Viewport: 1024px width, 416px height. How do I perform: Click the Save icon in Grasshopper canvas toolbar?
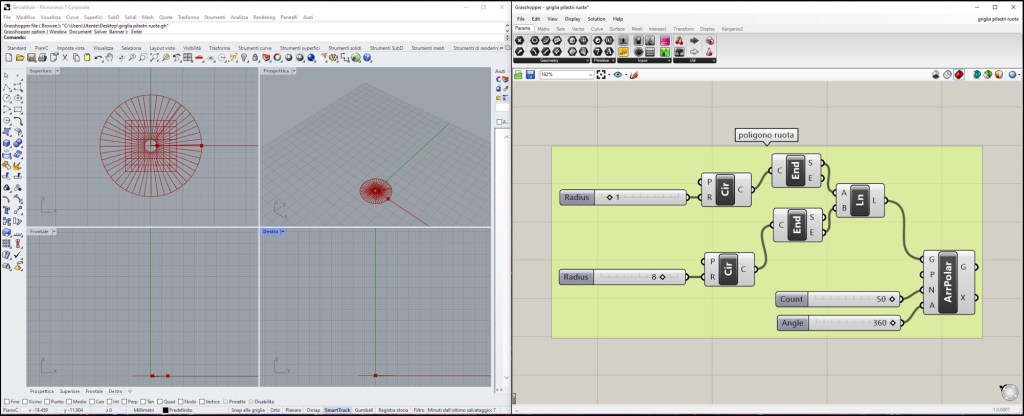point(531,74)
